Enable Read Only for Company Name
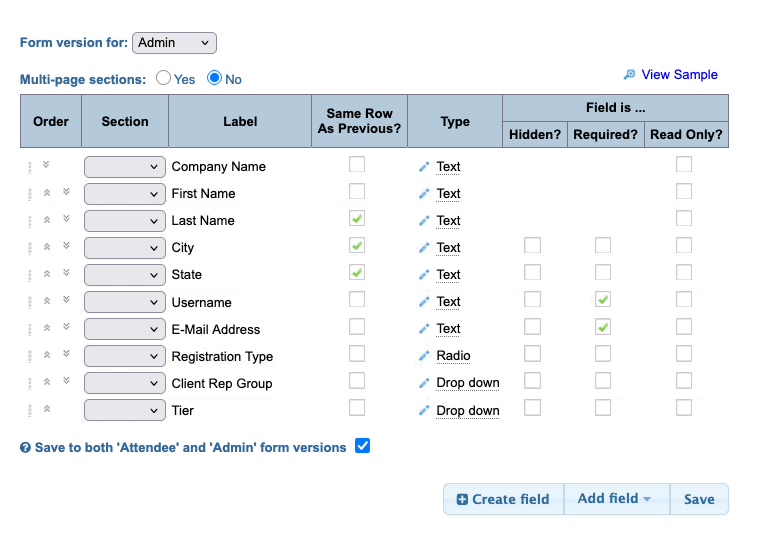 (684, 165)
